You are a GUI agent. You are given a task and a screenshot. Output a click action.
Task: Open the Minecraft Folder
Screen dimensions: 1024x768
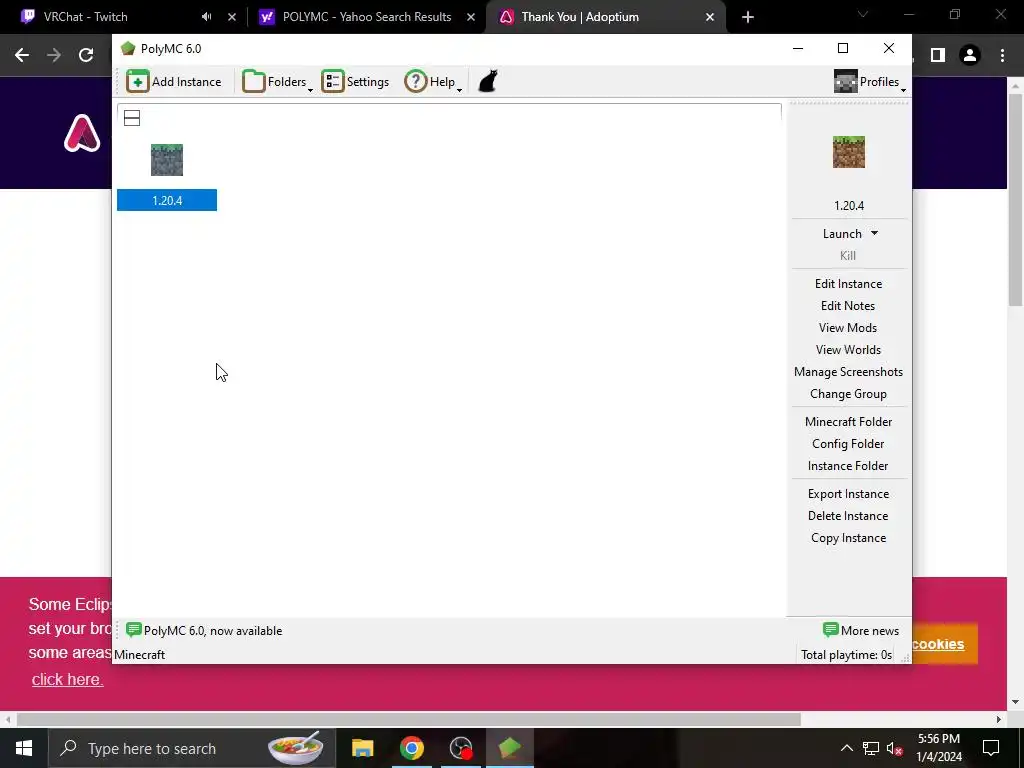[848, 422]
